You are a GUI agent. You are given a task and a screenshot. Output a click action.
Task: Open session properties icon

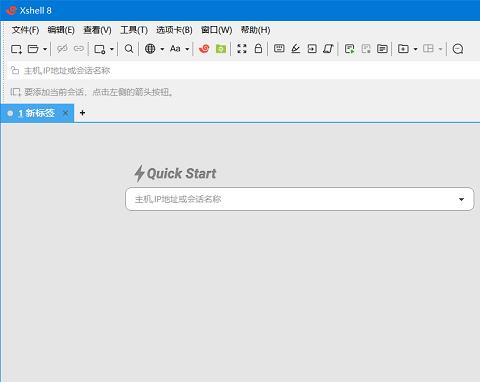click(x=100, y=49)
